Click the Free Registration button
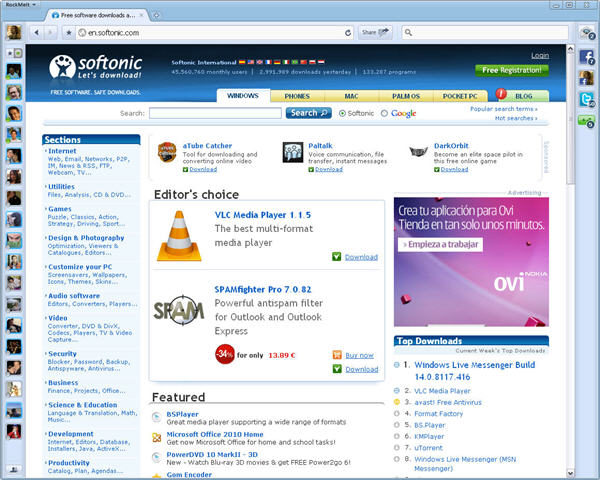 pyautogui.click(x=512, y=71)
